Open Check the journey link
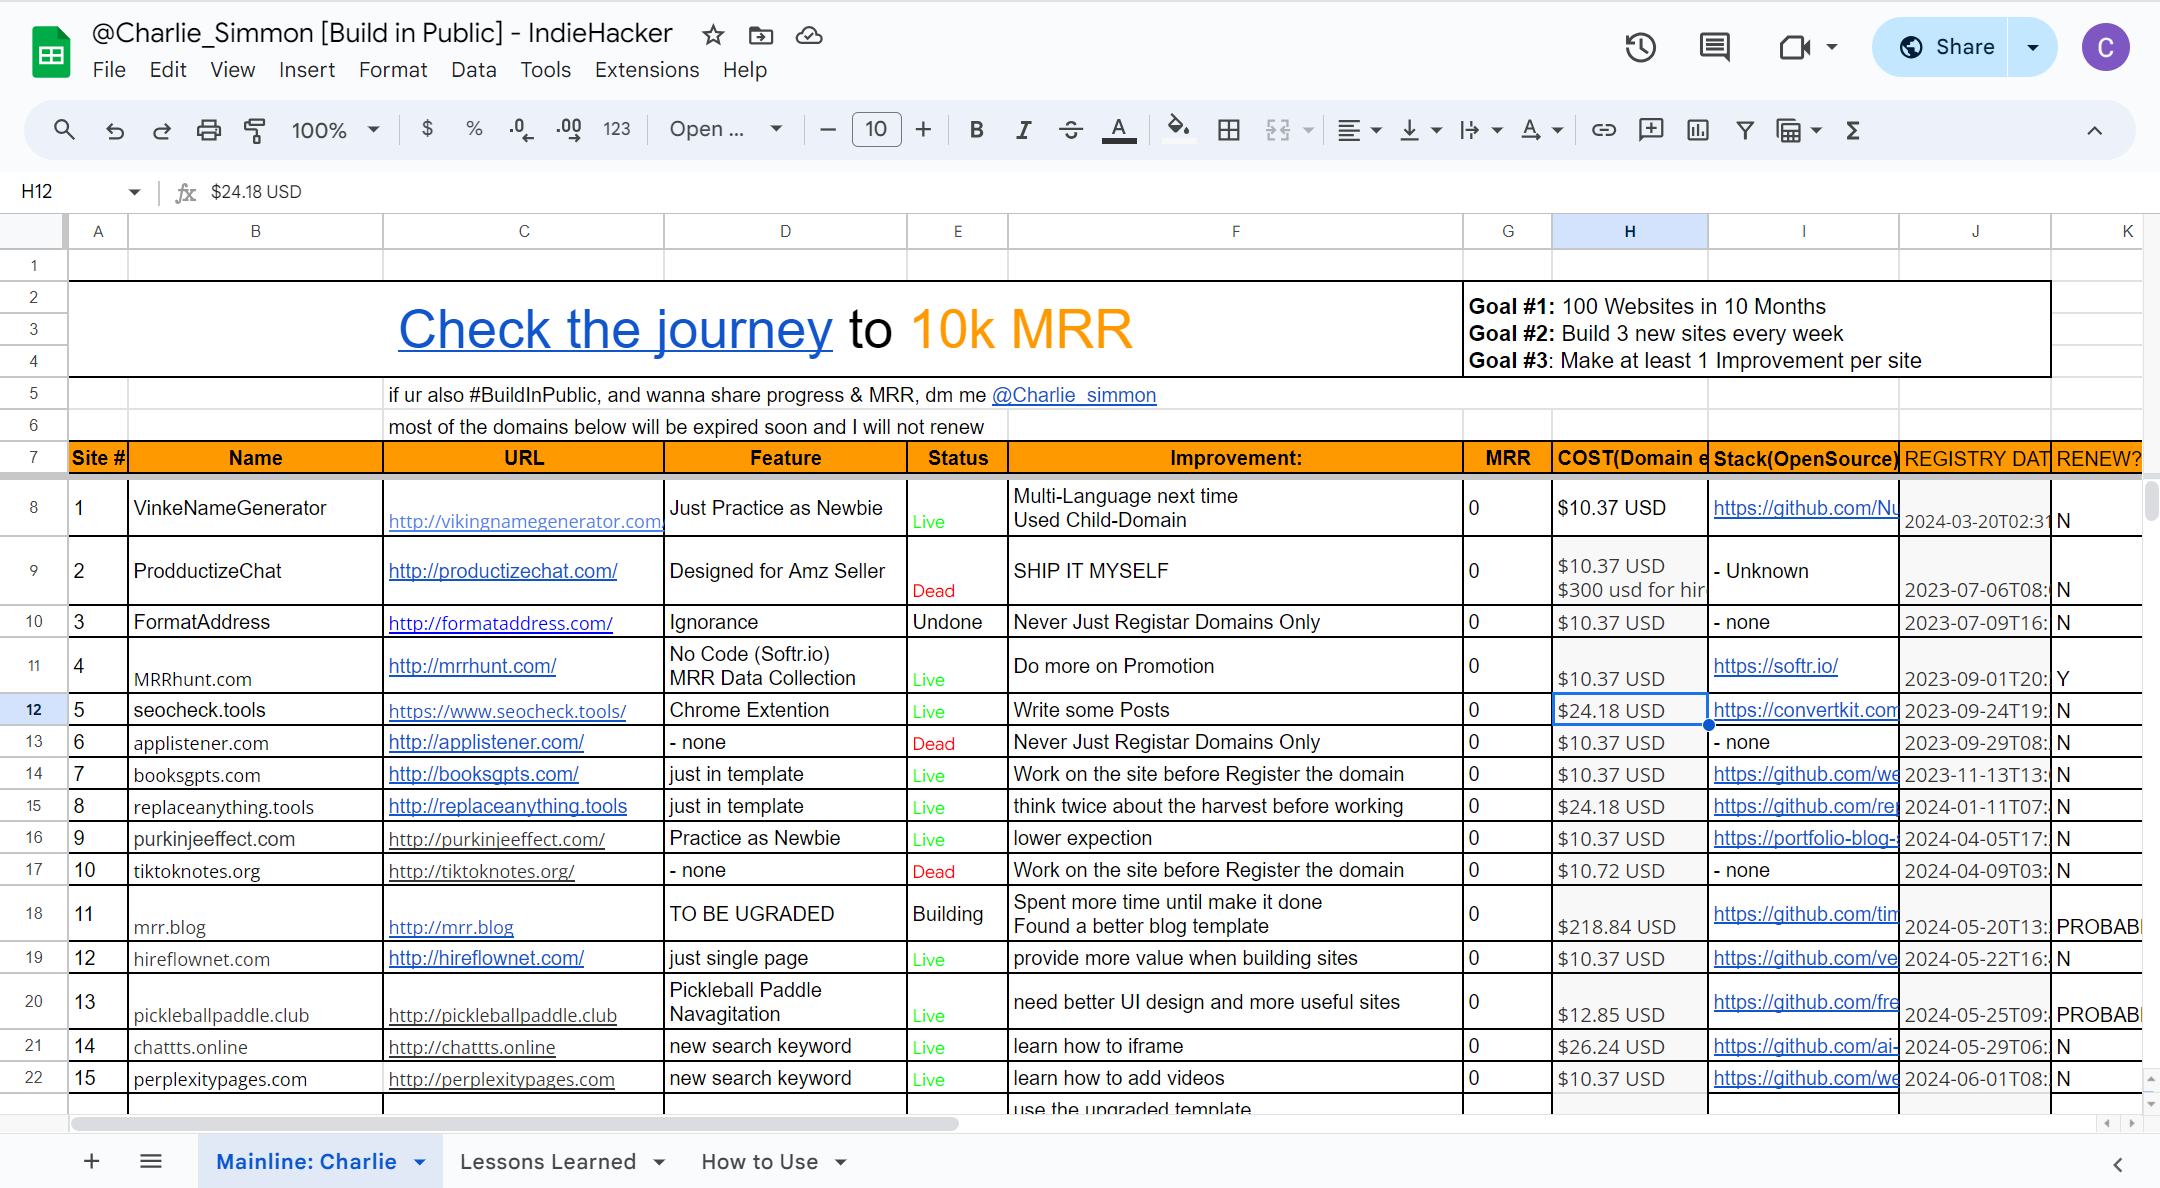The width and height of the screenshot is (2160, 1188). 615,329
